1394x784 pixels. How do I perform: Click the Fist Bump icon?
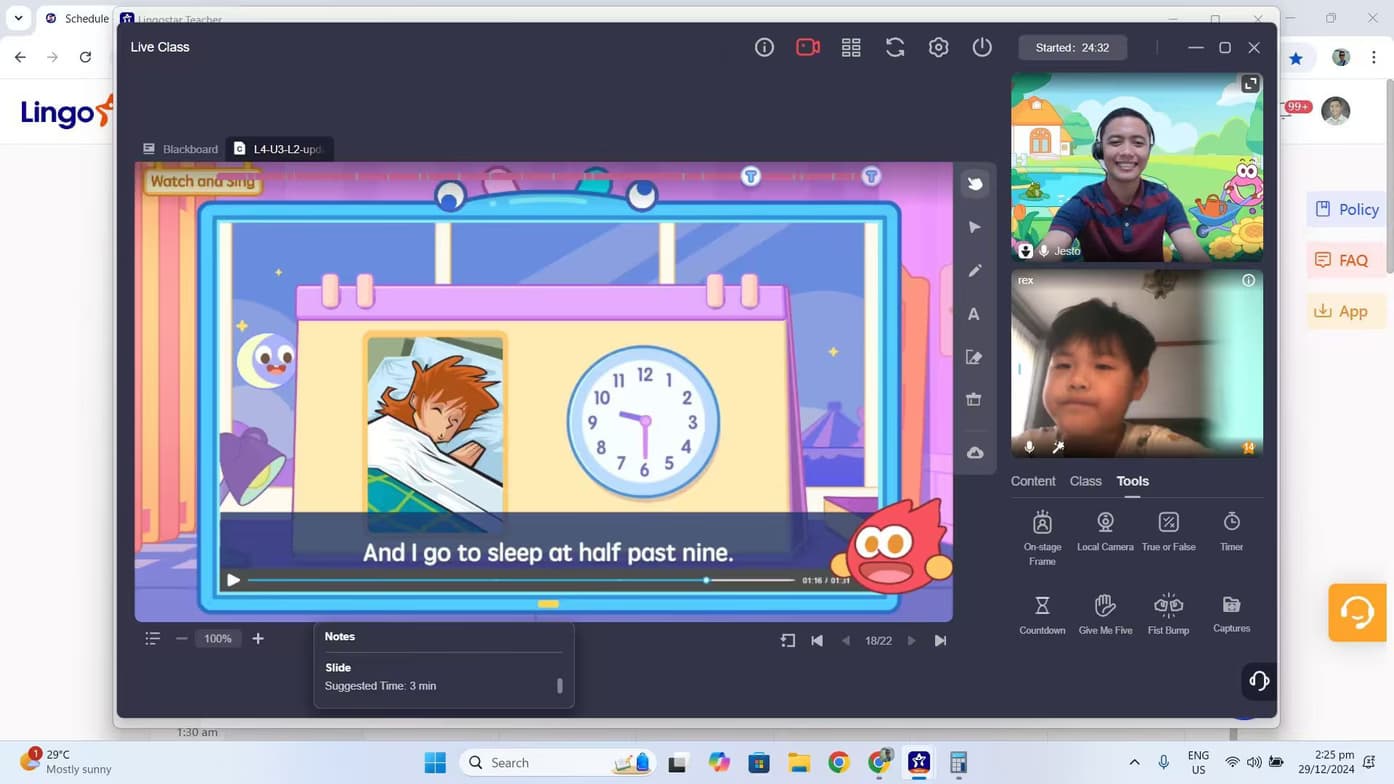click(1168, 613)
